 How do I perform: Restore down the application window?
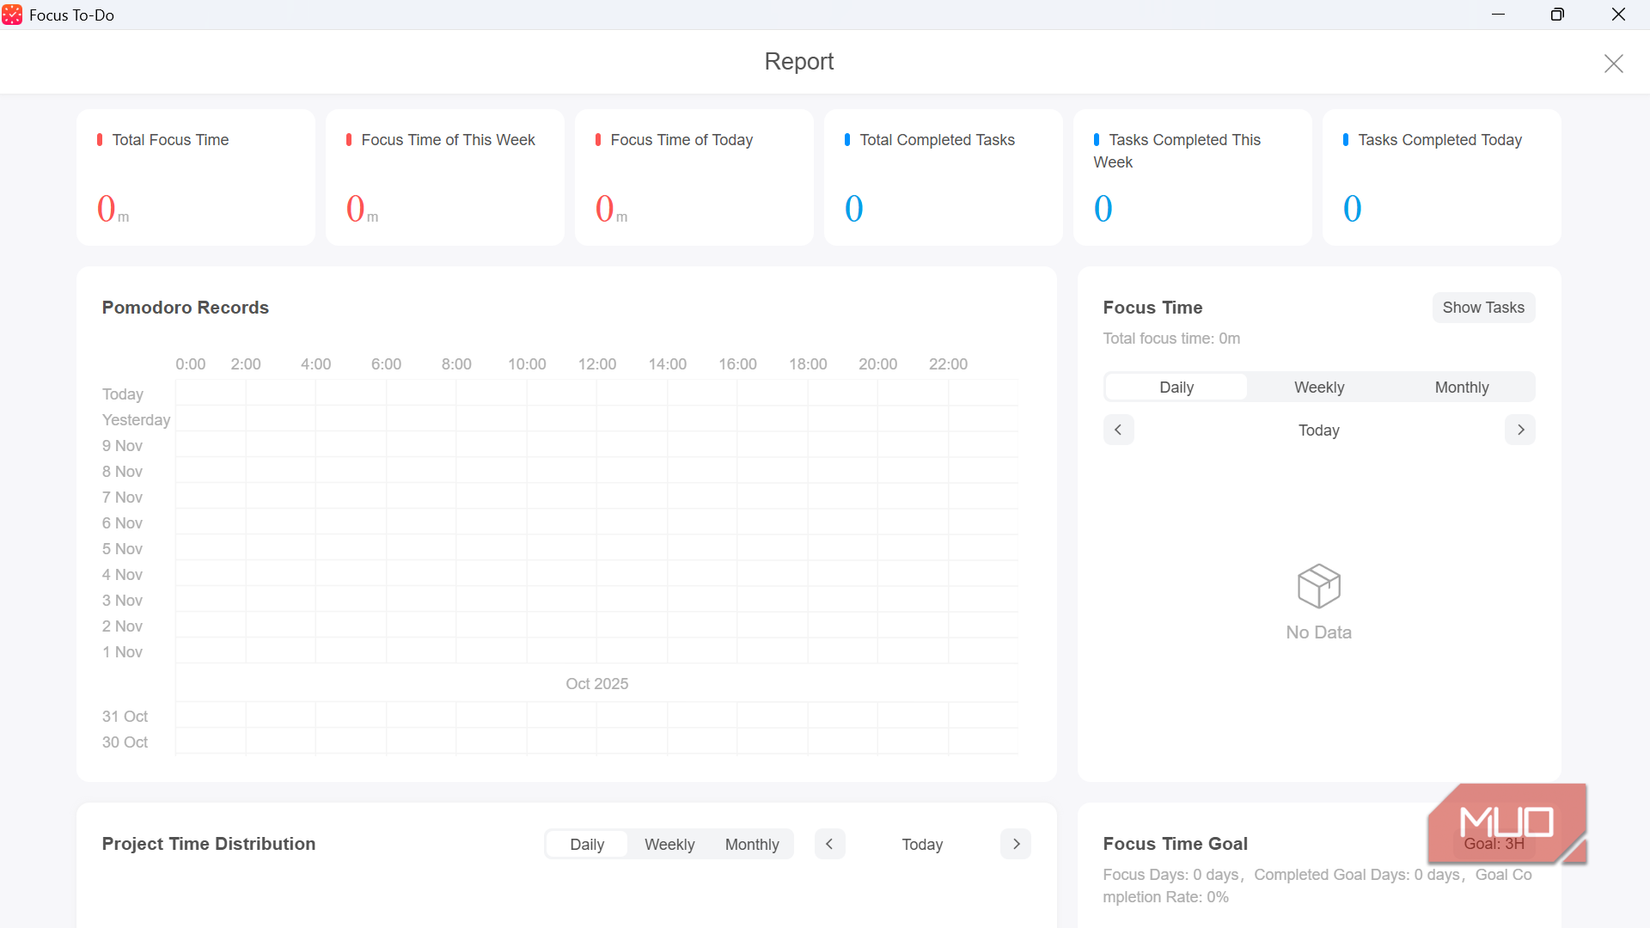(x=1557, y=15)
